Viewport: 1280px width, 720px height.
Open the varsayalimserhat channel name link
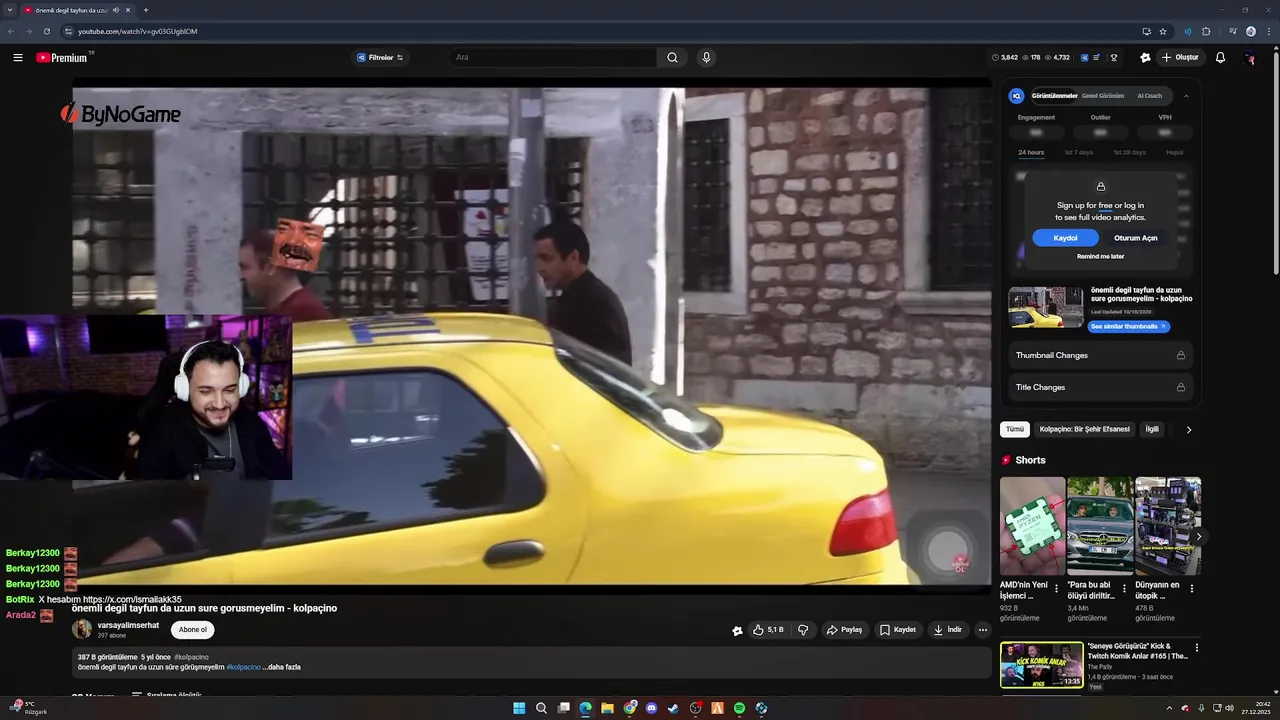click(x=128, y=625)
